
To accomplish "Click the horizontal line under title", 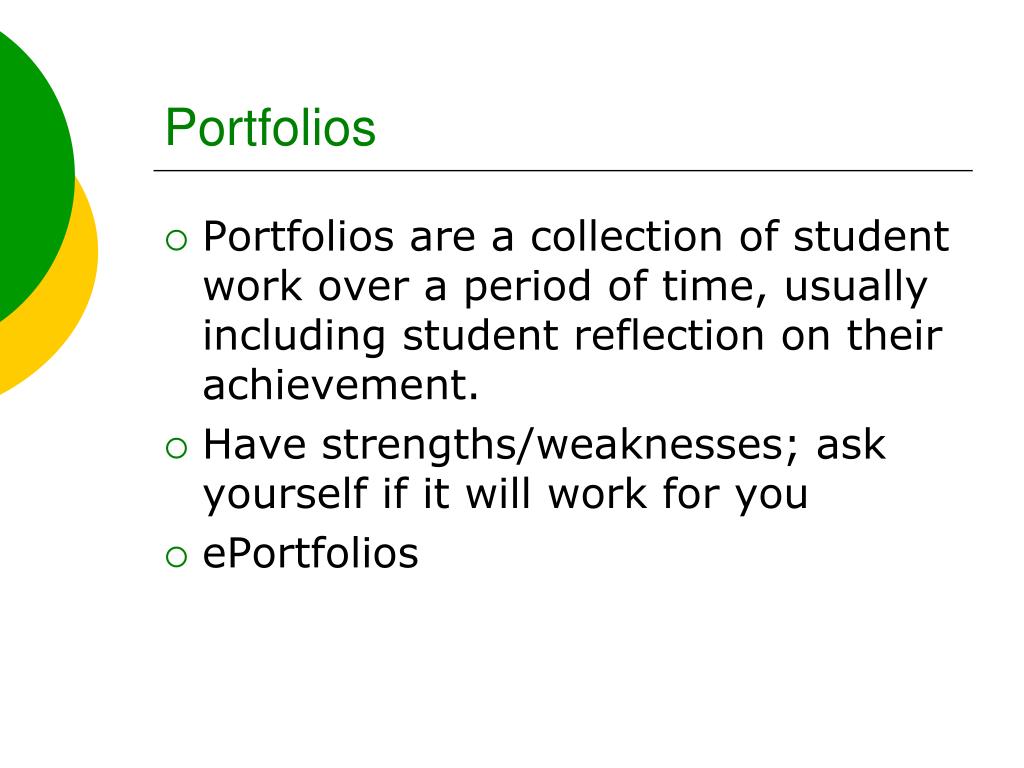I will click(x=563, y=170).
